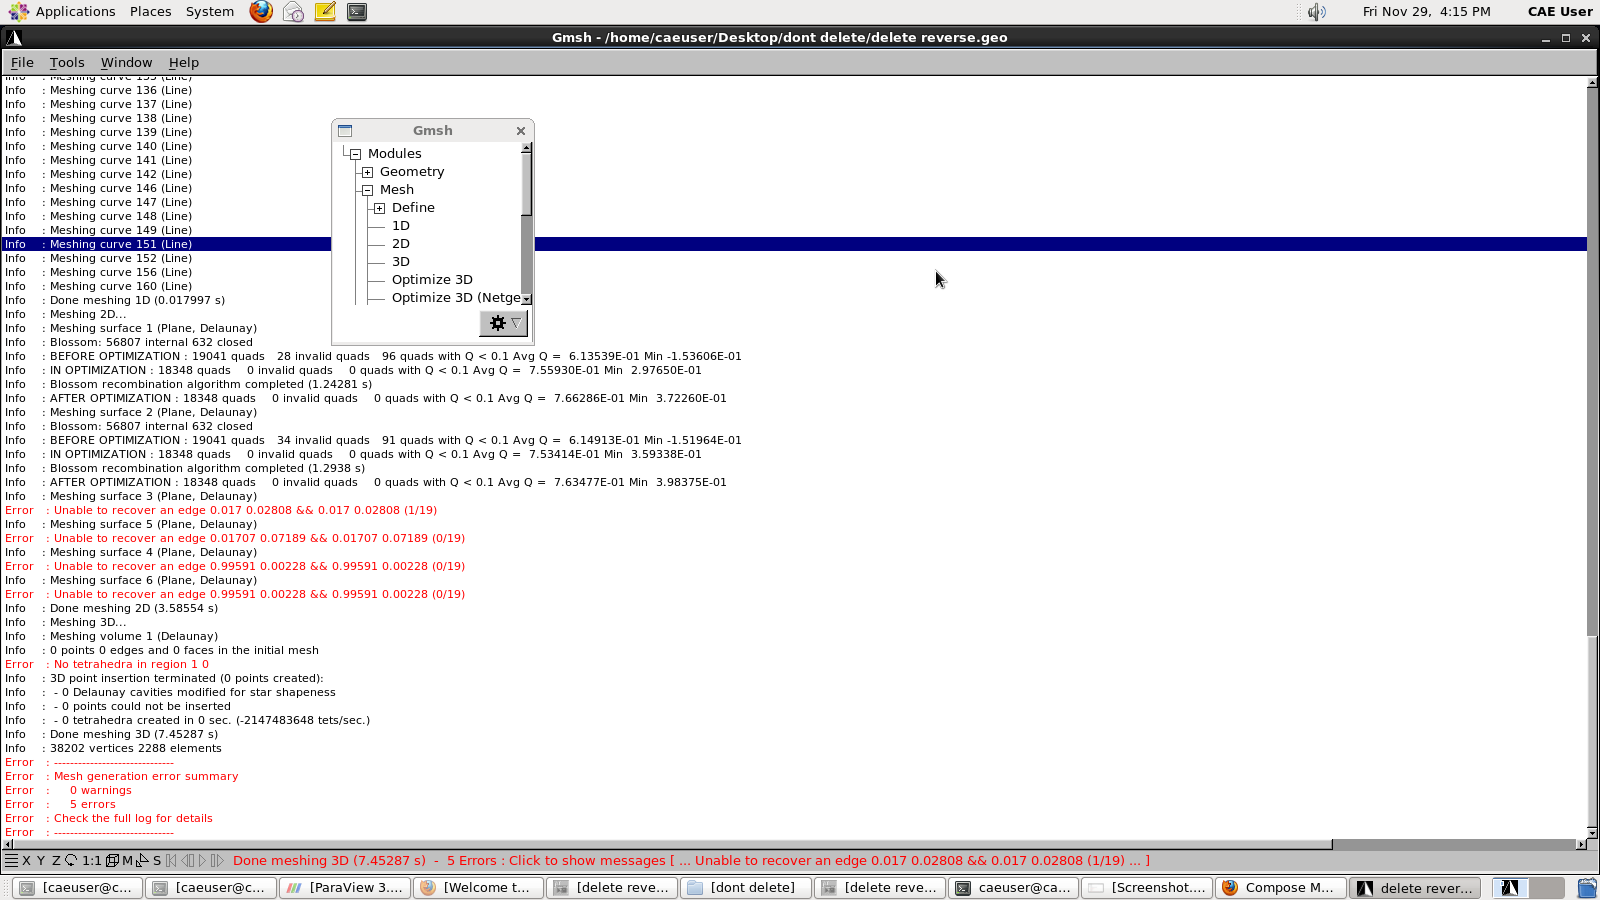Open the Window menu

126,62
